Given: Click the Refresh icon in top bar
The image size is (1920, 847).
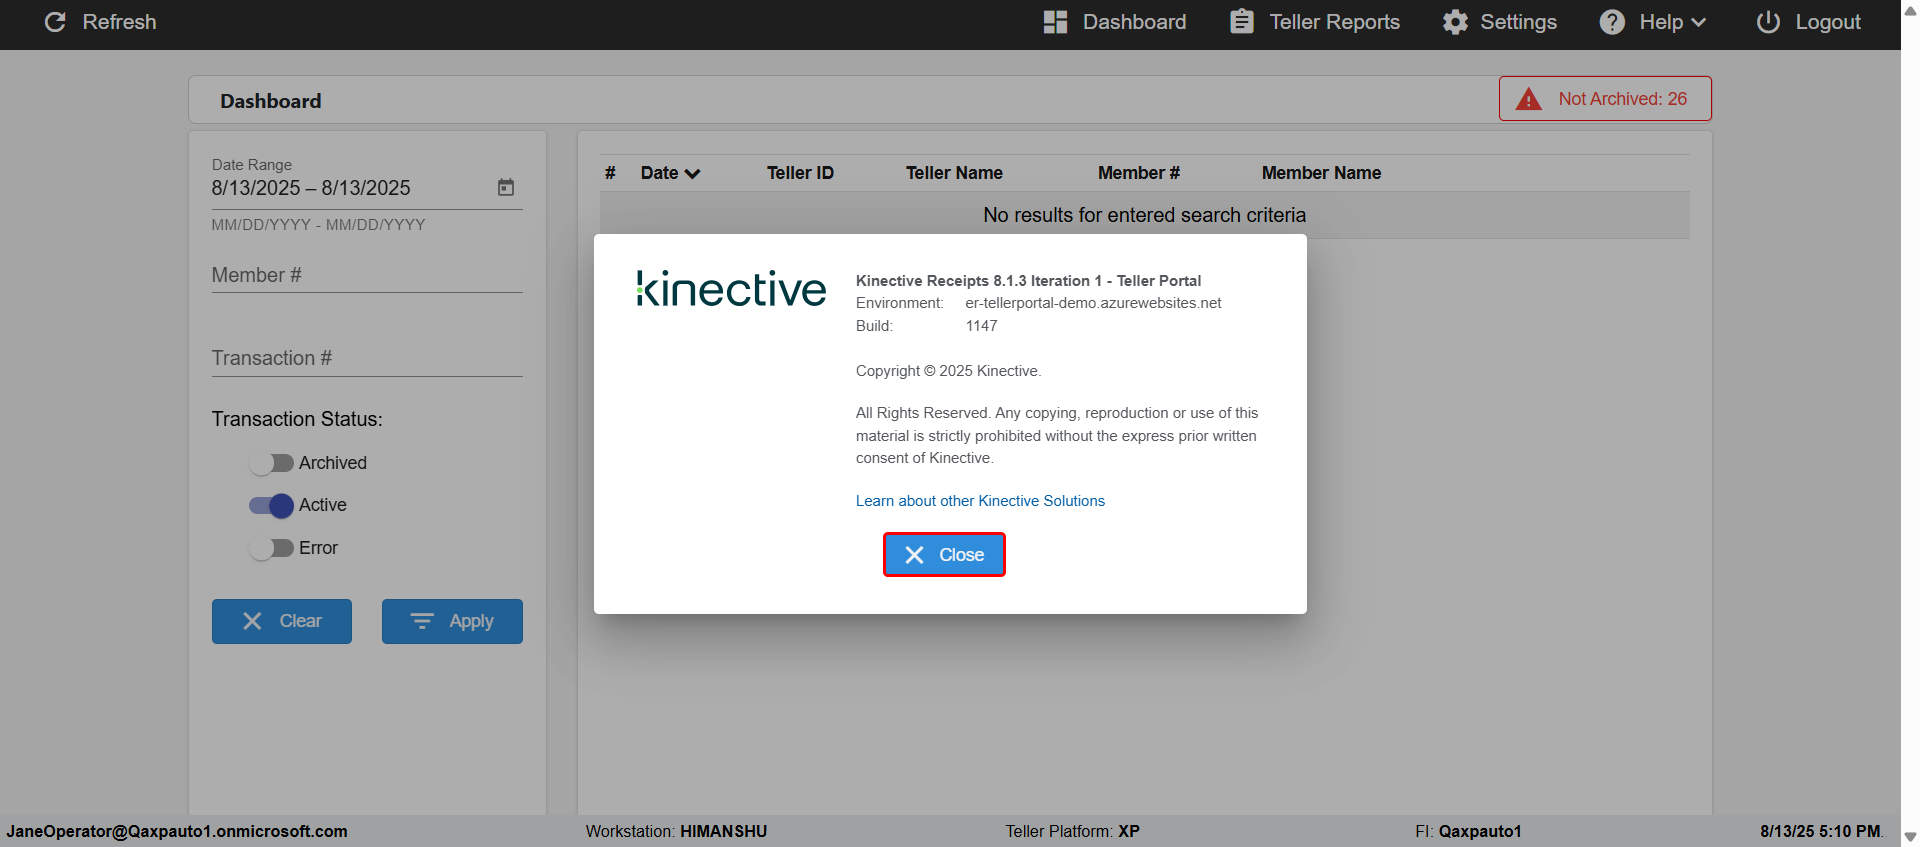Looking at the screenshot, I should pyautogui.click(x=55, y=22).
